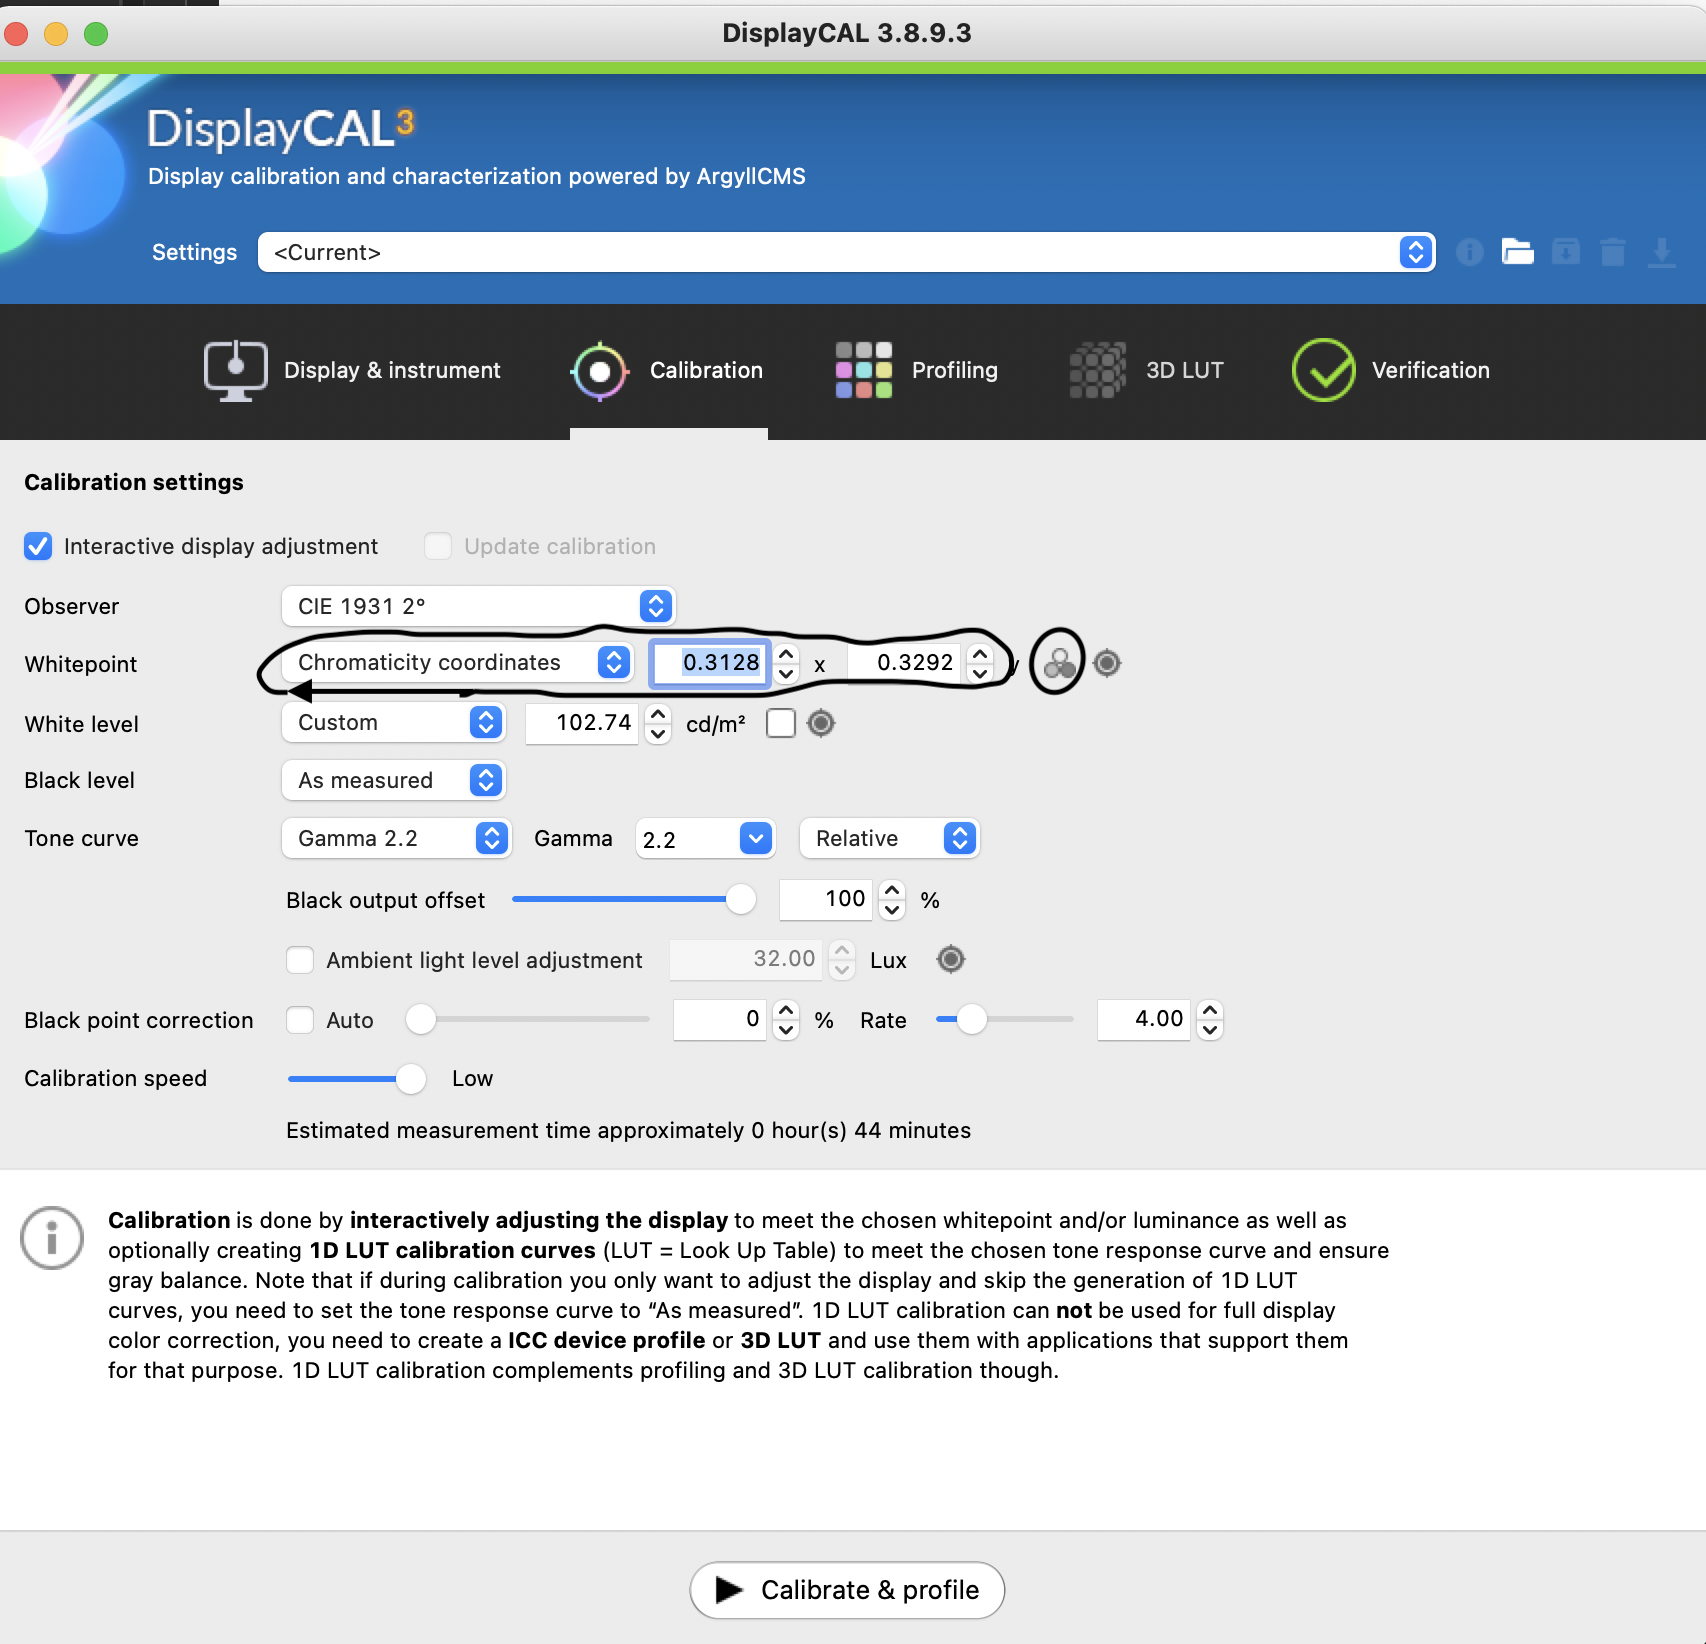The height and width of the screenshot is (1644, 1706).
Task: Toggle Interactive display adjustment checkbox
Action: (38, 546)
